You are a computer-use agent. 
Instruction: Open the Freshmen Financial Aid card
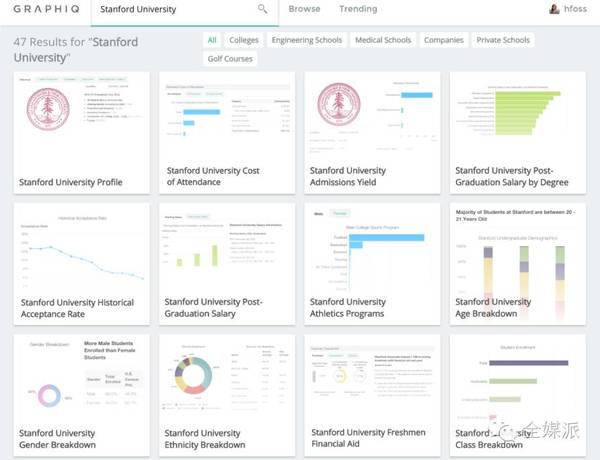coord(372,395)
